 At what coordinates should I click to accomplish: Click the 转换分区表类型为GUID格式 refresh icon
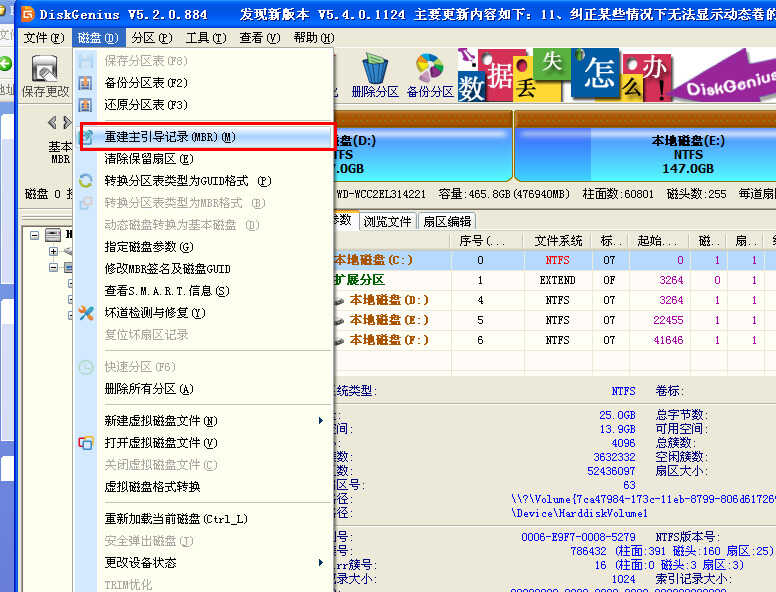coord(86,181)
